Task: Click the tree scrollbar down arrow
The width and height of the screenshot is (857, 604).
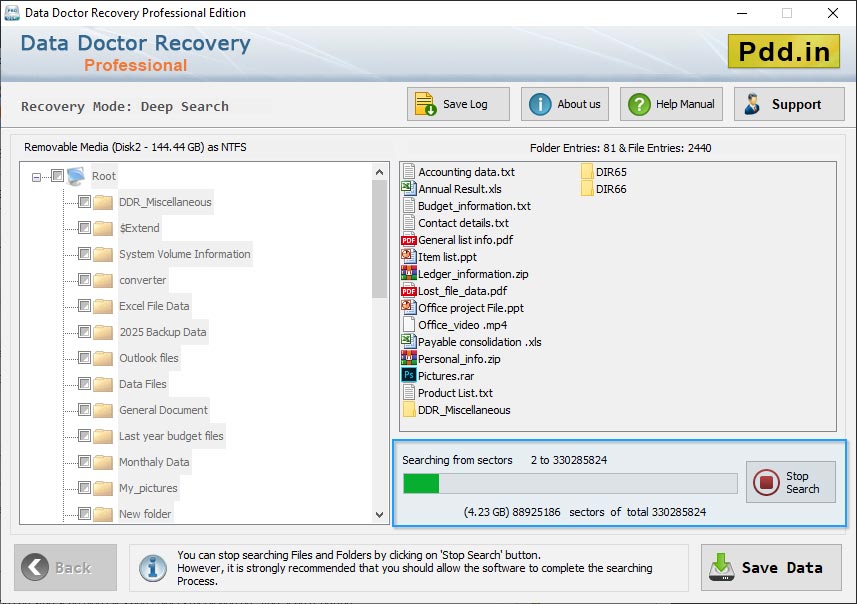Action: coord(380,514)
